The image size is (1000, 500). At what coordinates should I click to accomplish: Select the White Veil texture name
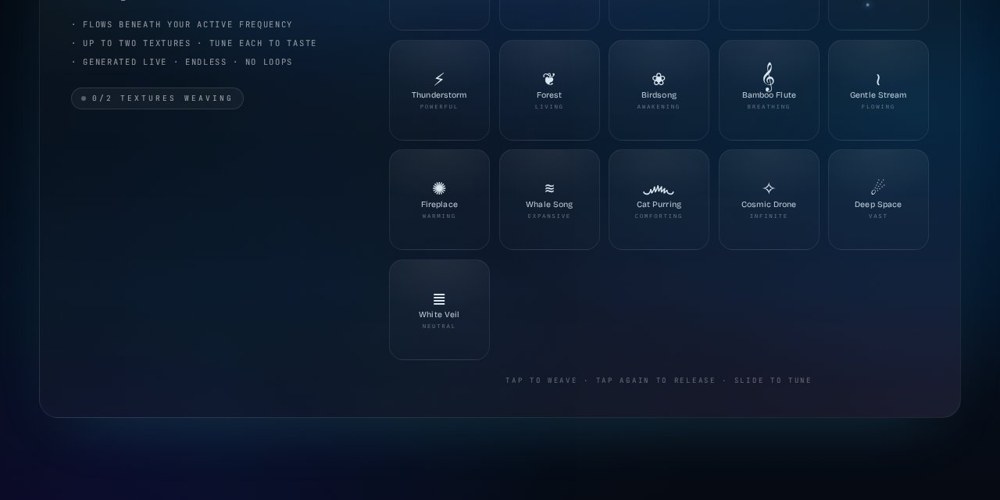coord(439,314)
